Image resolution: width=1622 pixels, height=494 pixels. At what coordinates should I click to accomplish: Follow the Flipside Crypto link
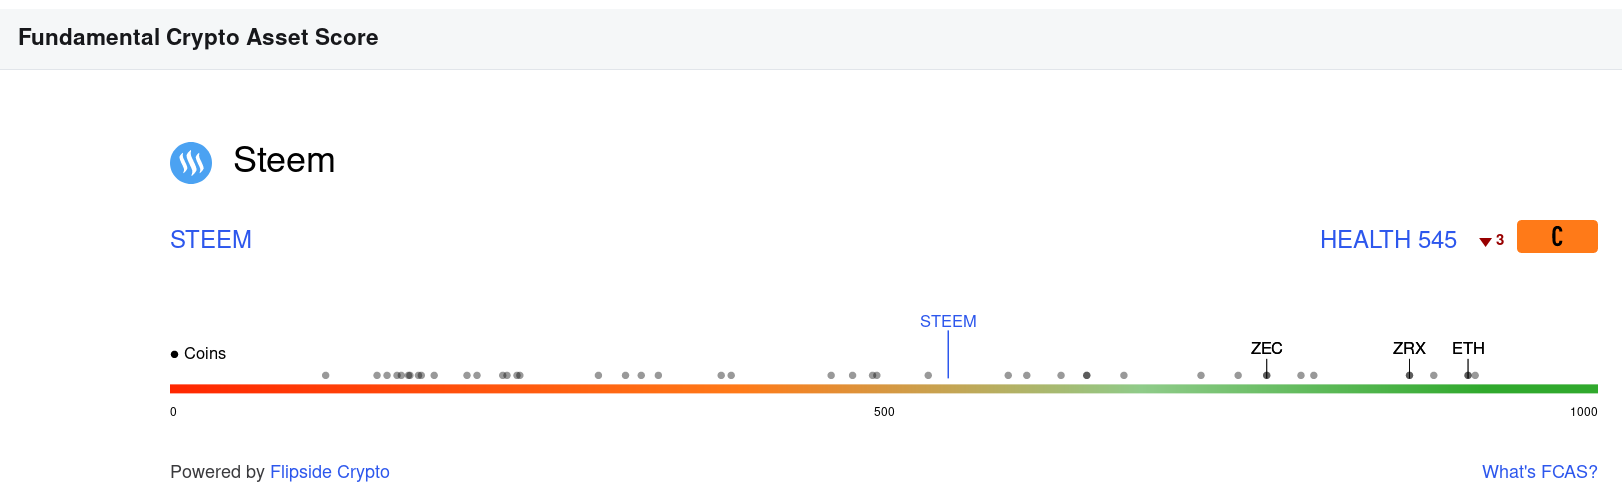pos(330,472)
